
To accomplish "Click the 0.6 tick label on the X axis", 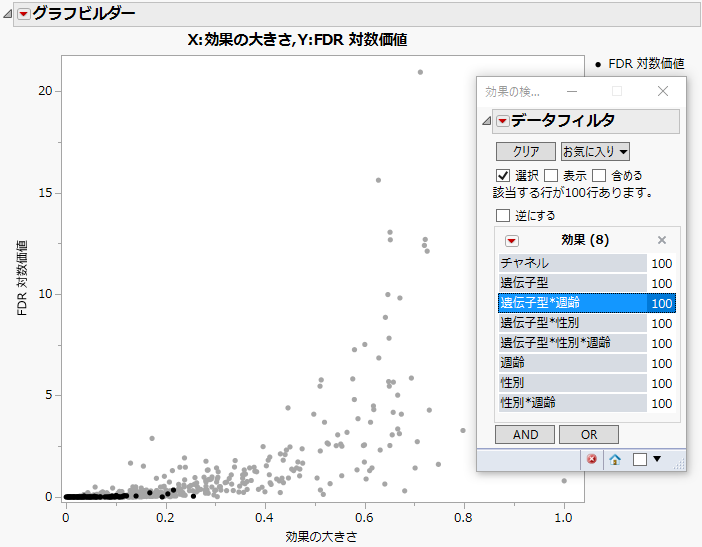I will (364, 518).
